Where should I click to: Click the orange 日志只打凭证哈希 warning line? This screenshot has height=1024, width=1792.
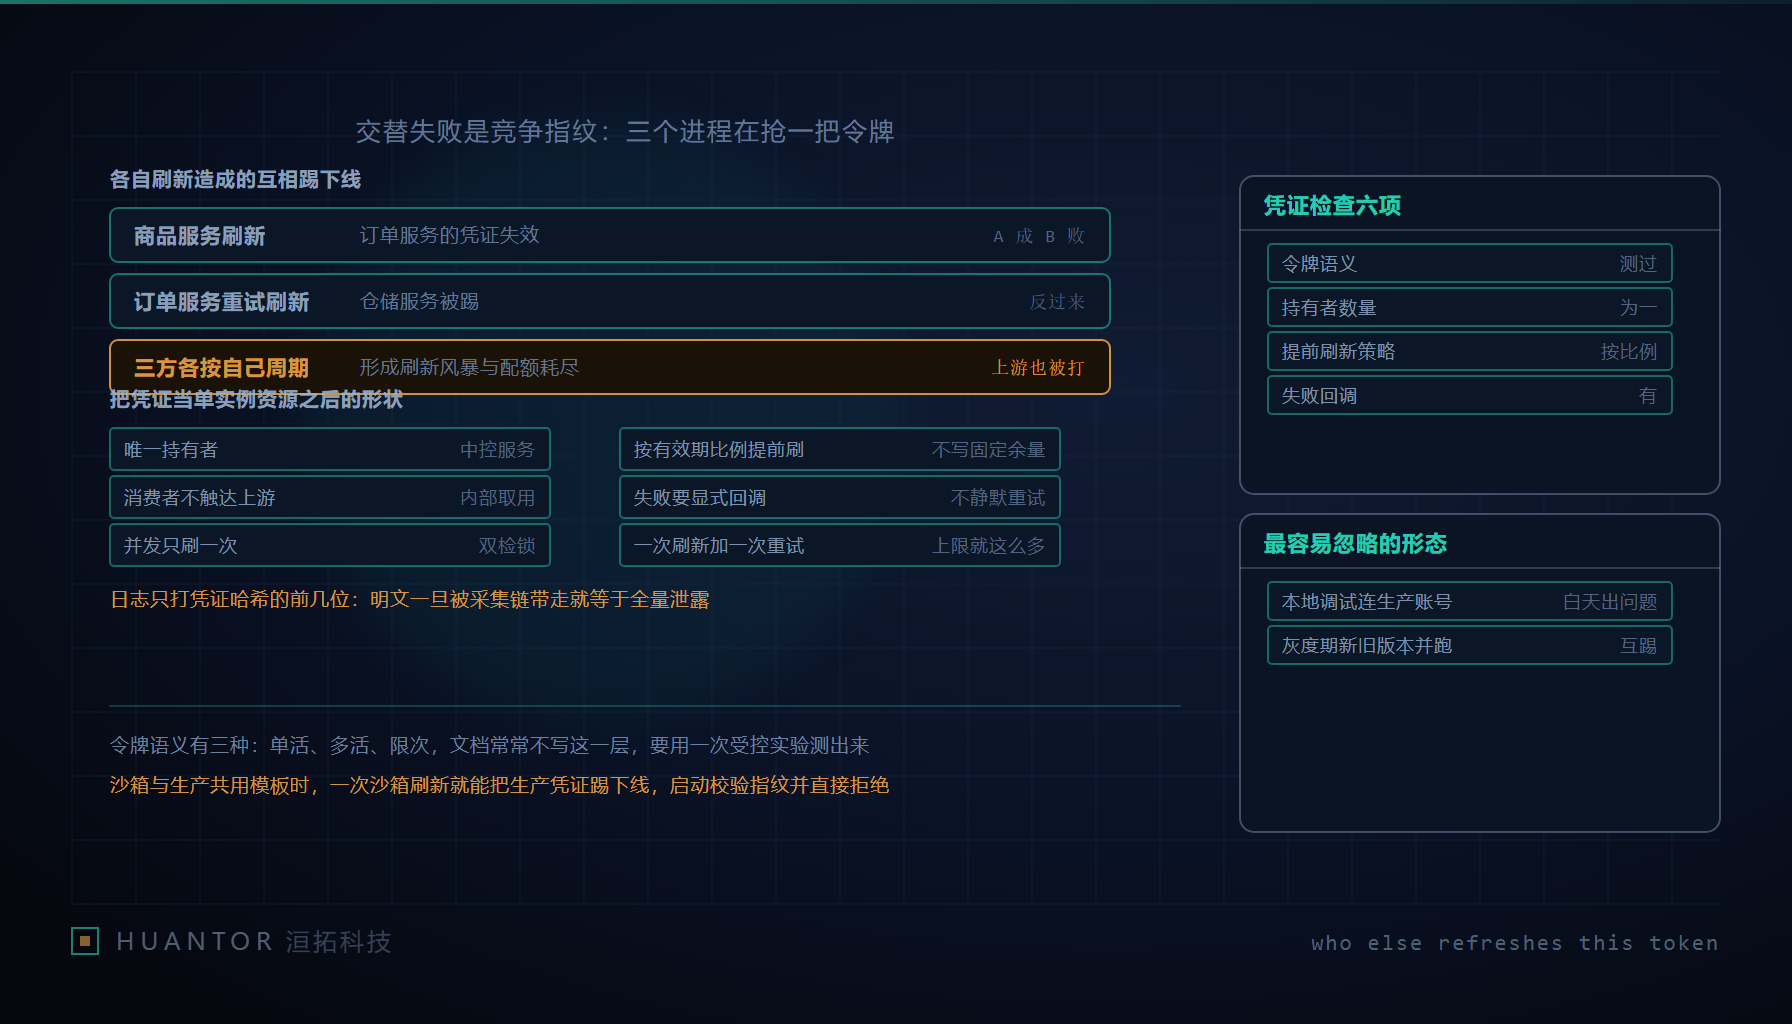click(x=410, y=599)
